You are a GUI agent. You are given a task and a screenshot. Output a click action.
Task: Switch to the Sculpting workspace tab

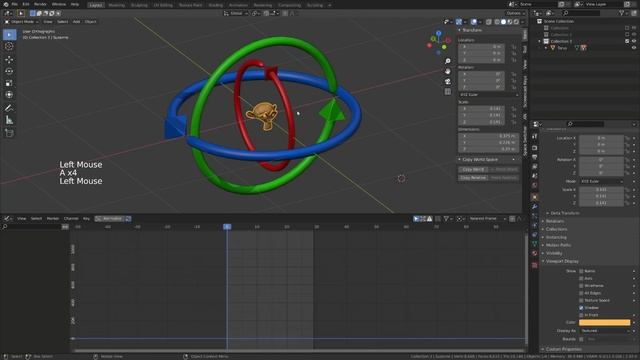point(139,5)
